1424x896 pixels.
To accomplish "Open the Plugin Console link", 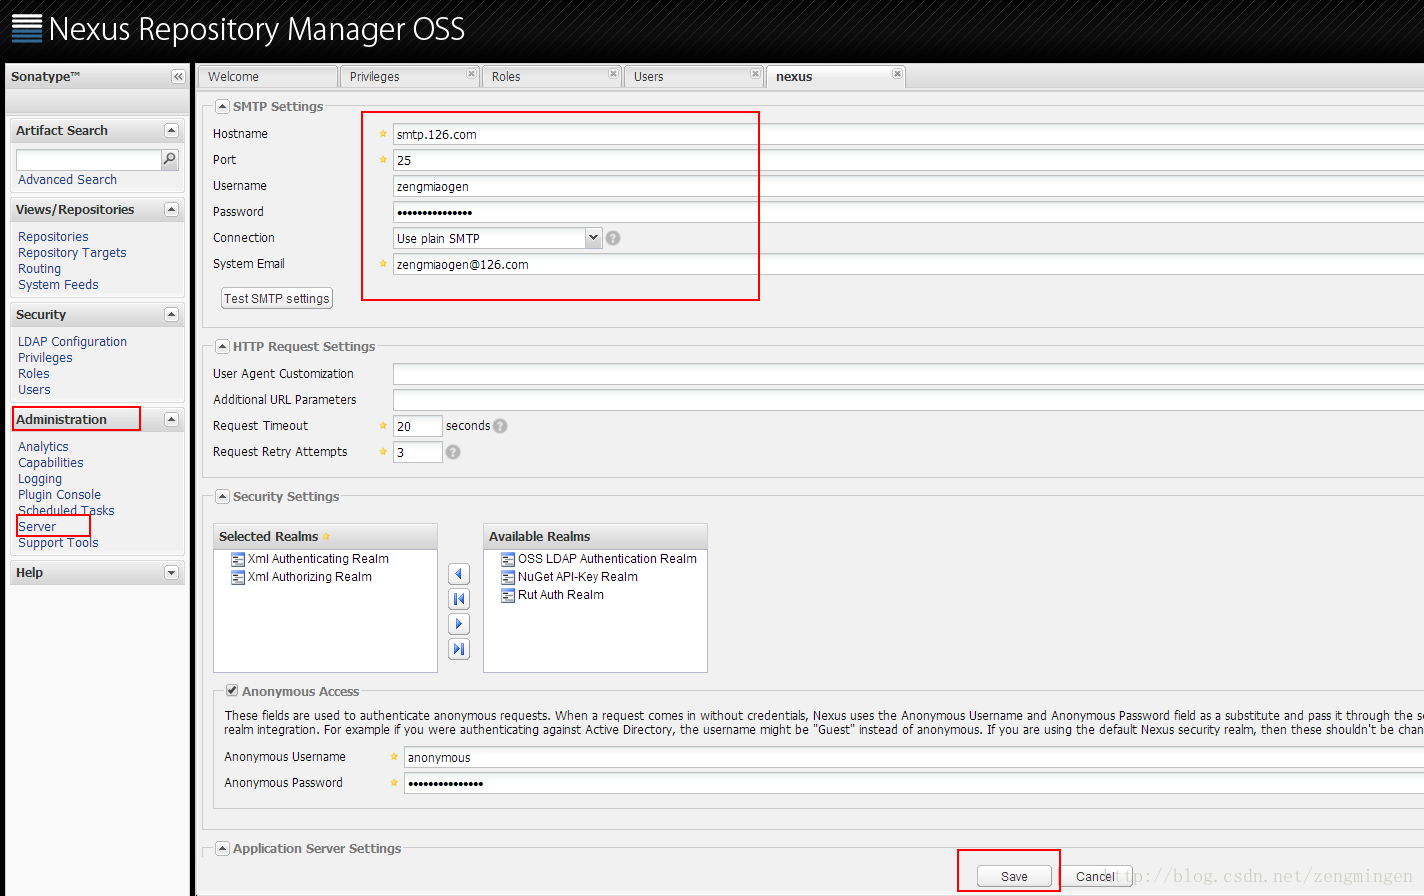I will (x=59, y=495).
